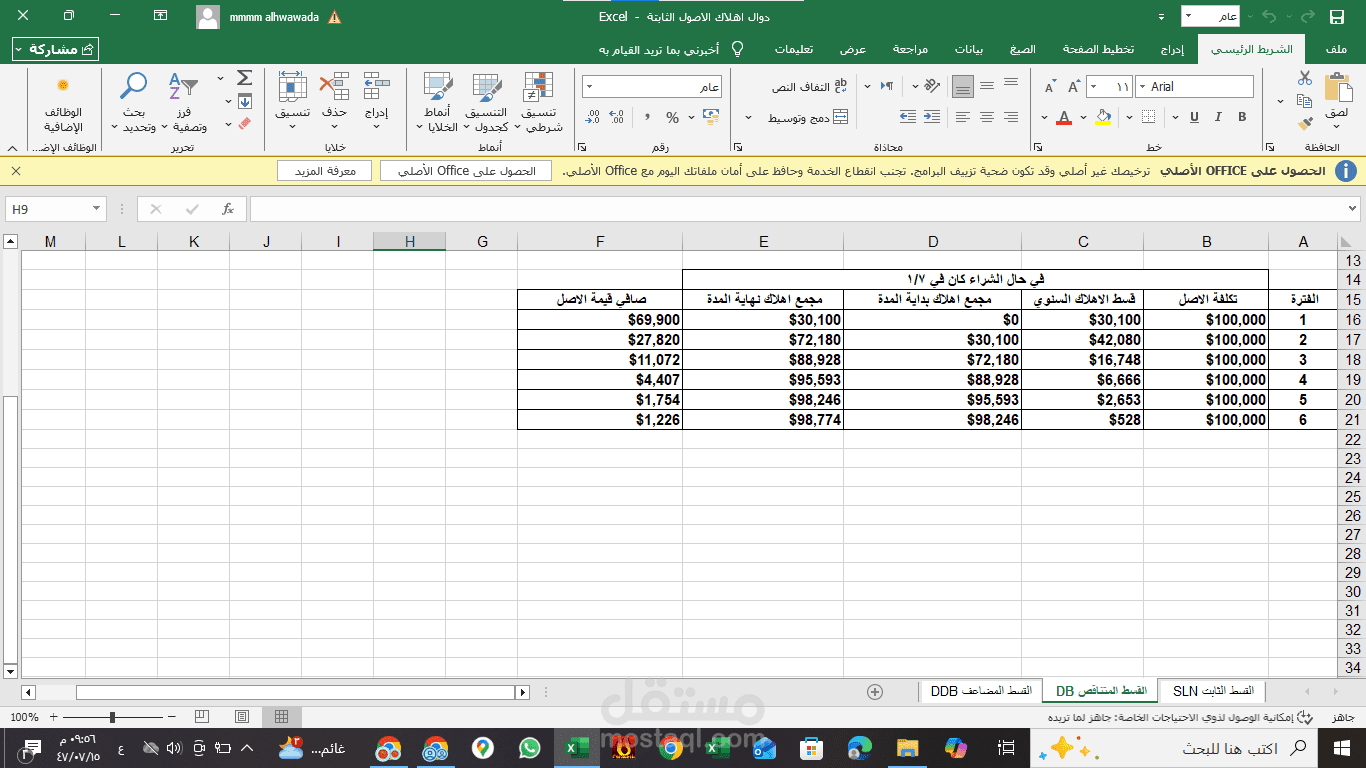1366x768 pixels.
Task: Click the AutoSum sigma icon
Action: (244, 78)
